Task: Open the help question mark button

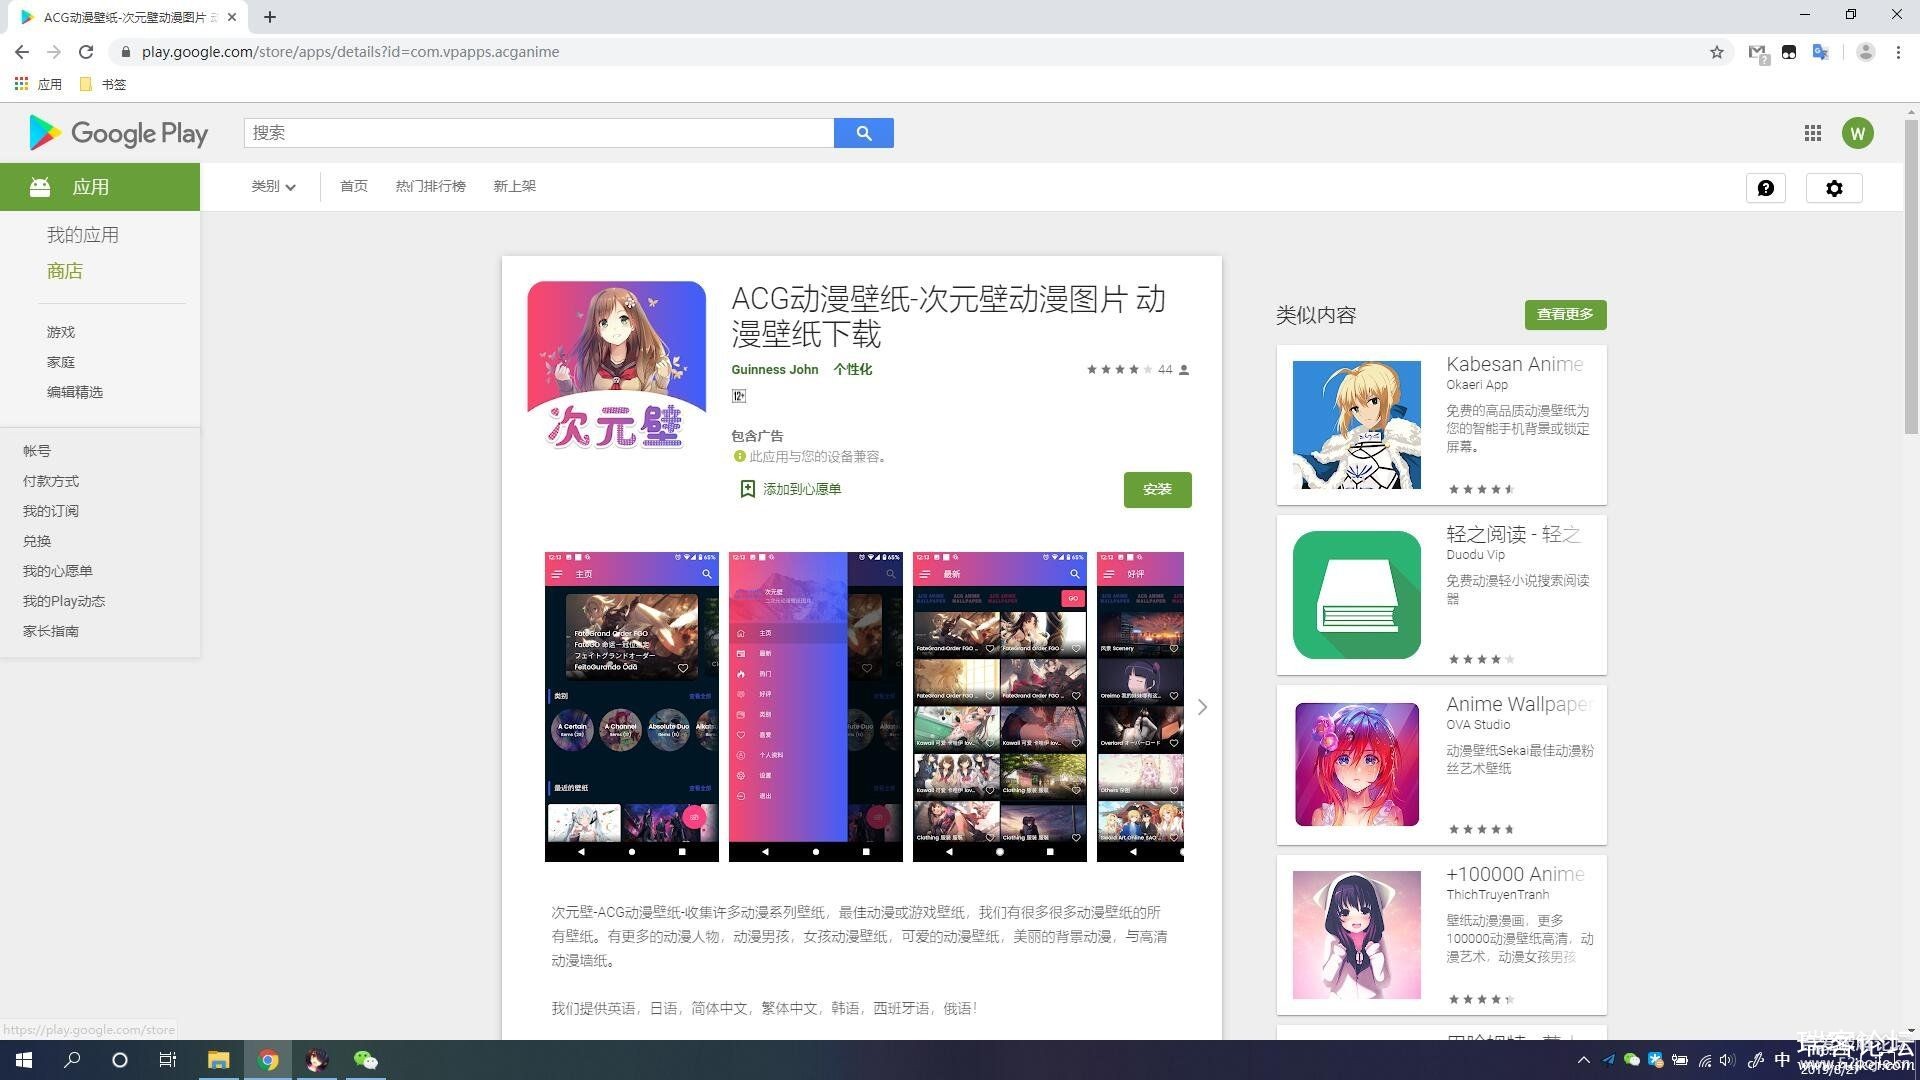Action: coord(1766,188)
